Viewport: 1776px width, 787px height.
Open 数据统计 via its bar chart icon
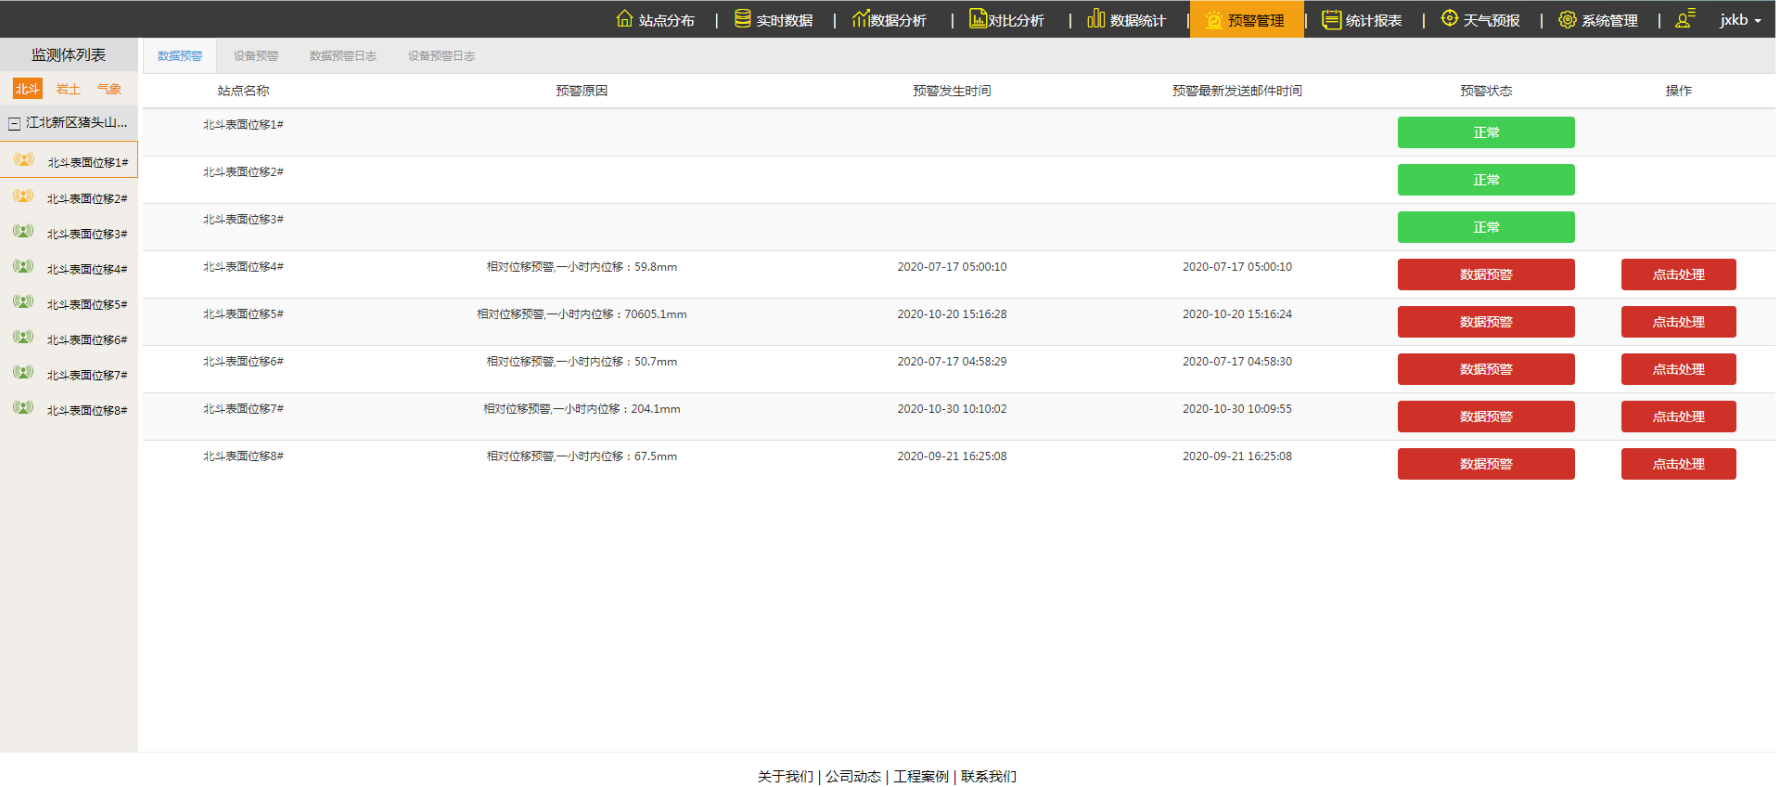coord(1096,18)
